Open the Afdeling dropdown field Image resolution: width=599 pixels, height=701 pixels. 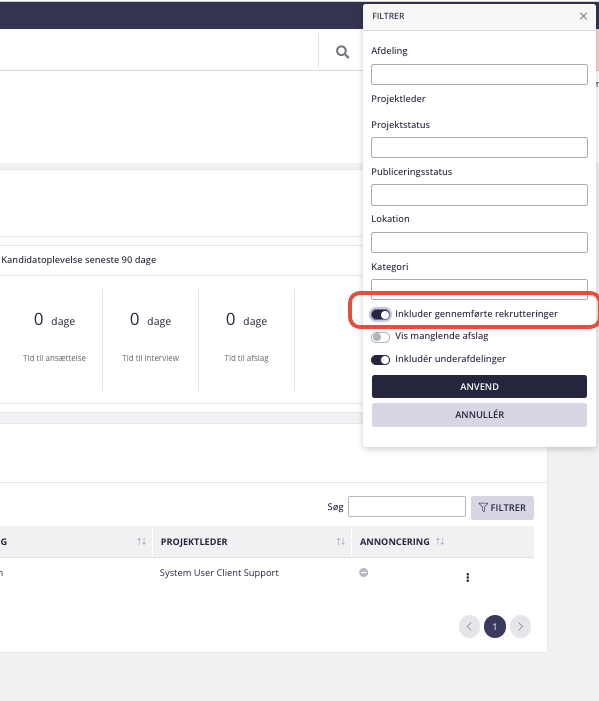[x=479, y=74]
